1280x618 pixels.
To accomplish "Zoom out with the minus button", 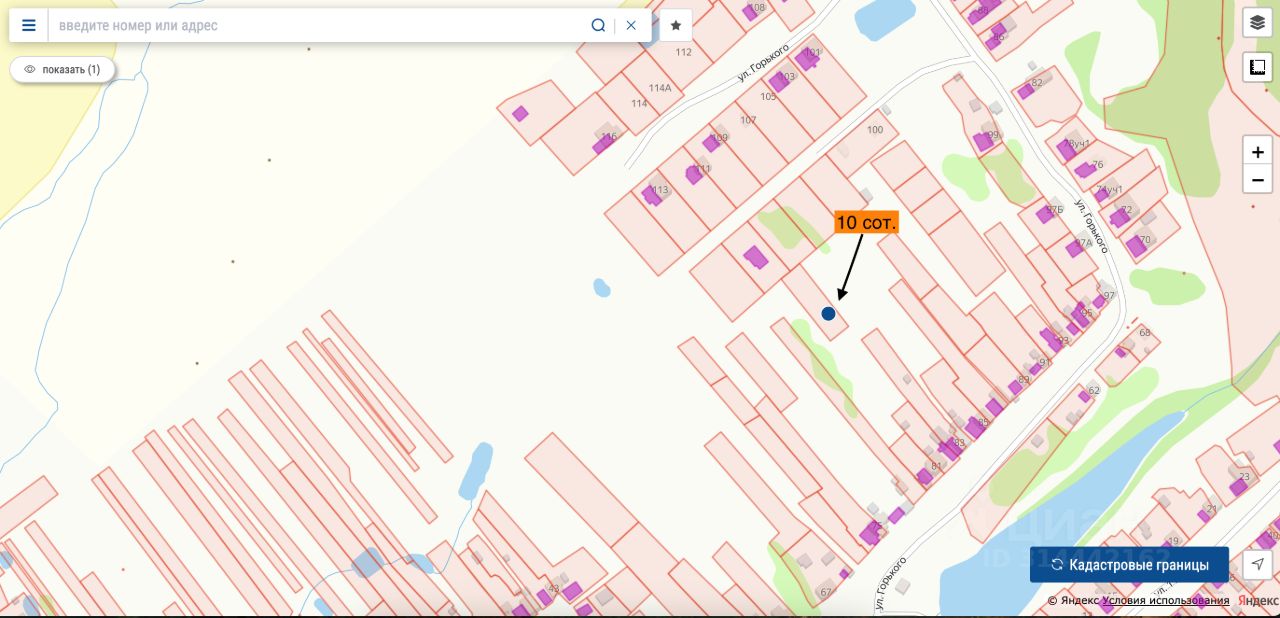I will [x=1257, y=180].
